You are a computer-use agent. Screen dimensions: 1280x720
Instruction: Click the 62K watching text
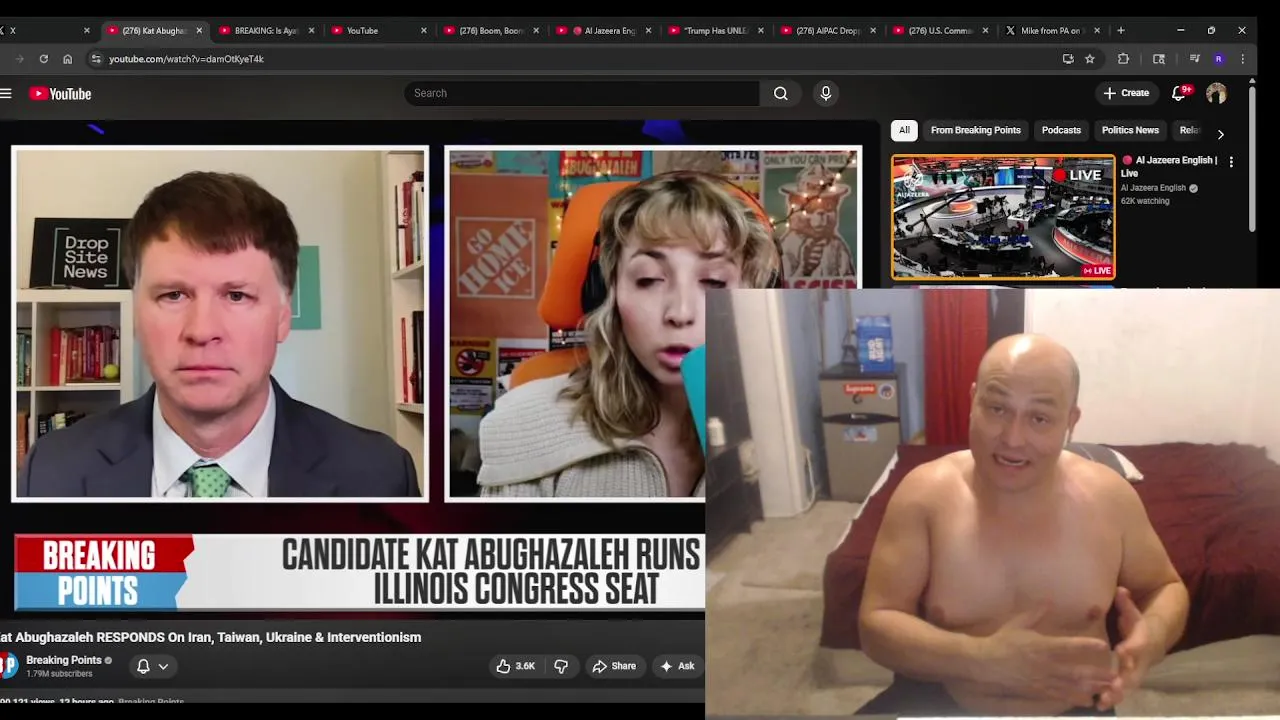1145,201
